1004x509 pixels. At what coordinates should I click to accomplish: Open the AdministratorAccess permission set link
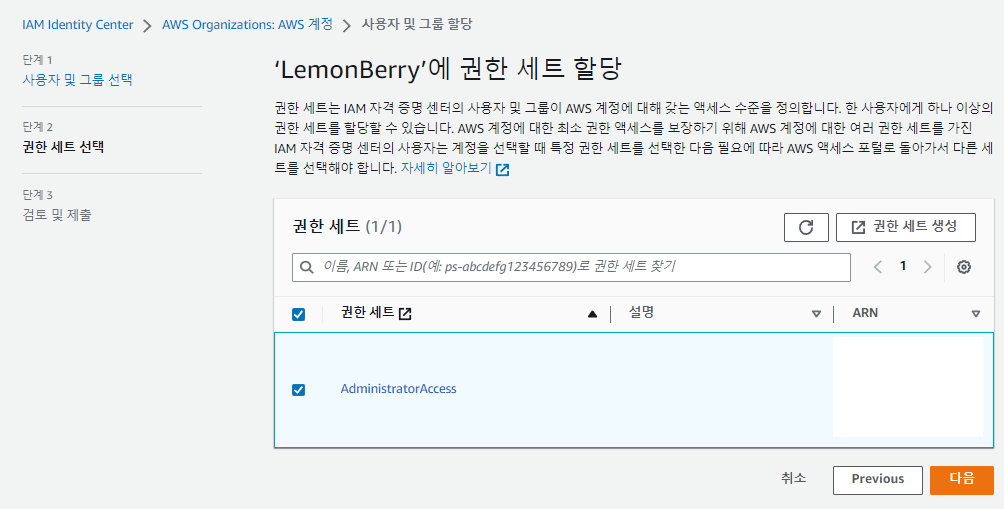pyautogui.click(x=398, y=389)
